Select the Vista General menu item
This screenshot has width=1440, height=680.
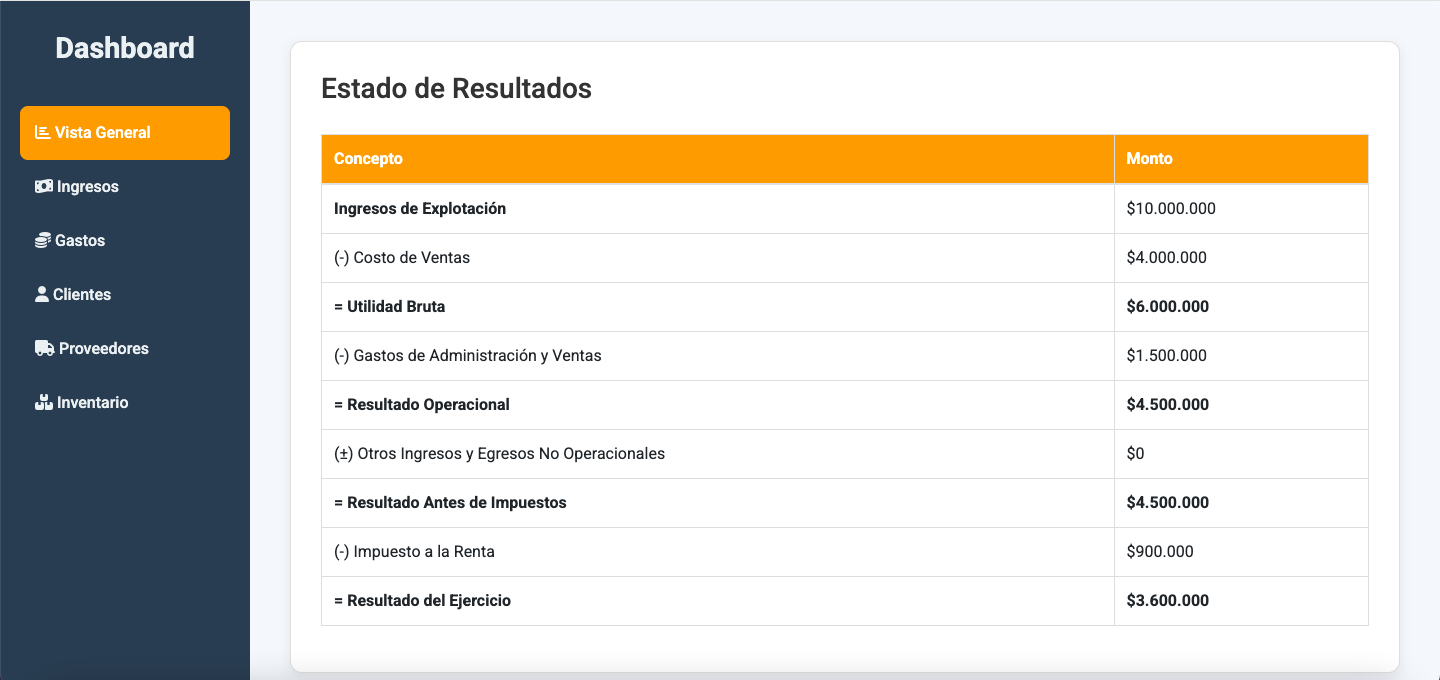pyautogui.click(x=125, y=133)
